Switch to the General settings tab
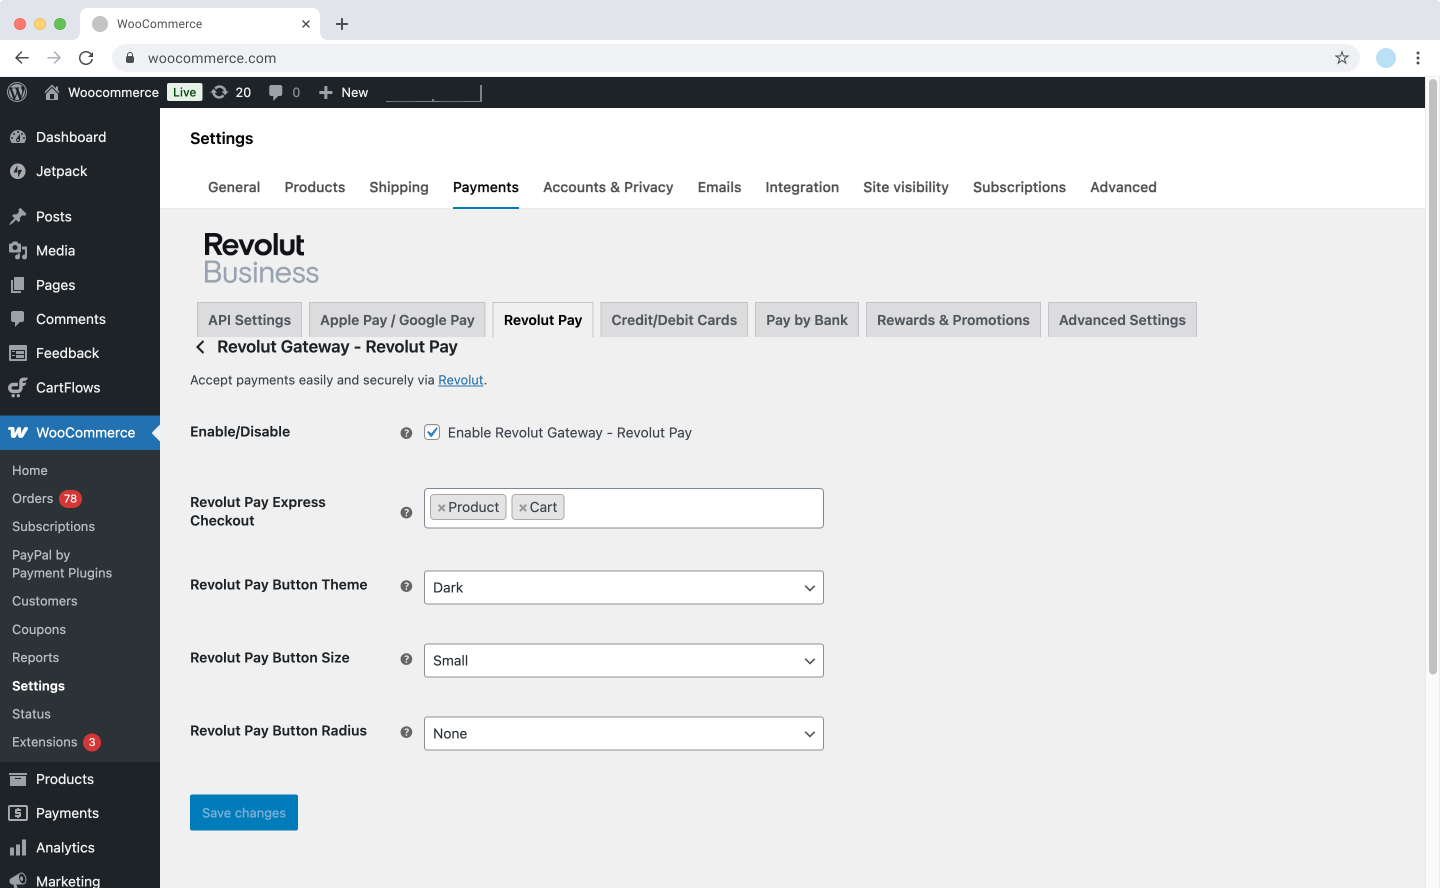Viewport: 1440px width, 888px height. point(234,187)
